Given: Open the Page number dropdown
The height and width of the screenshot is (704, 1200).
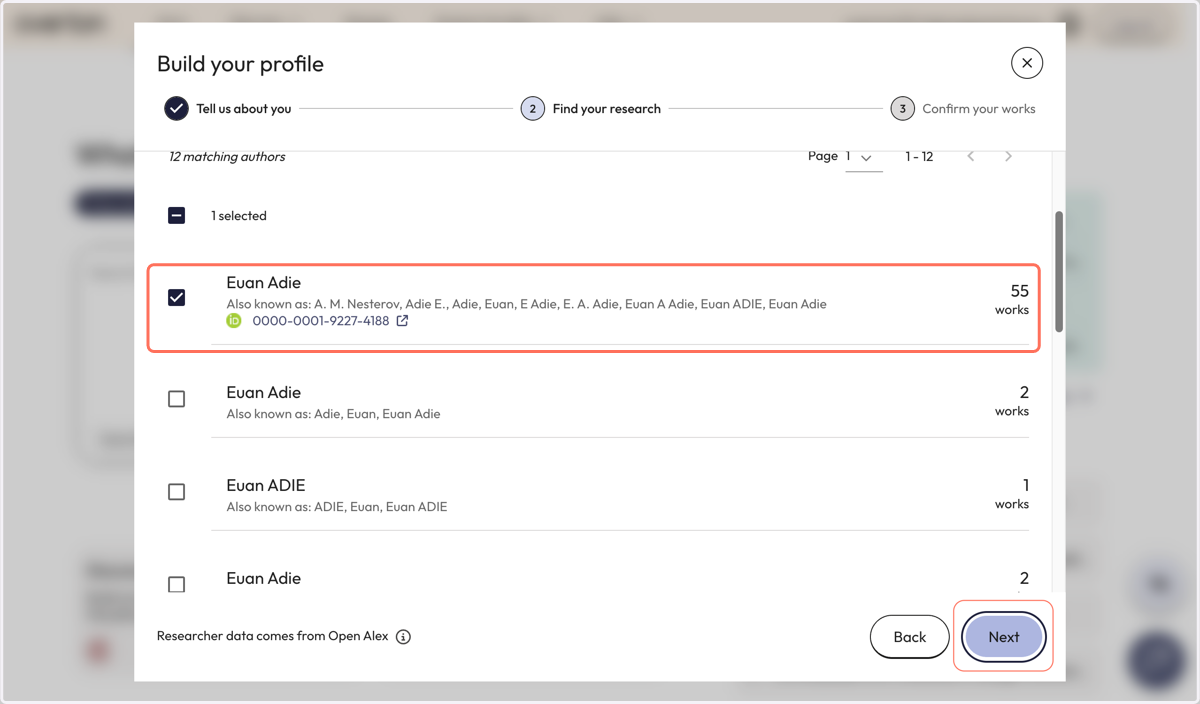Looking at the screenshot, I should click(x=864, y=157).
